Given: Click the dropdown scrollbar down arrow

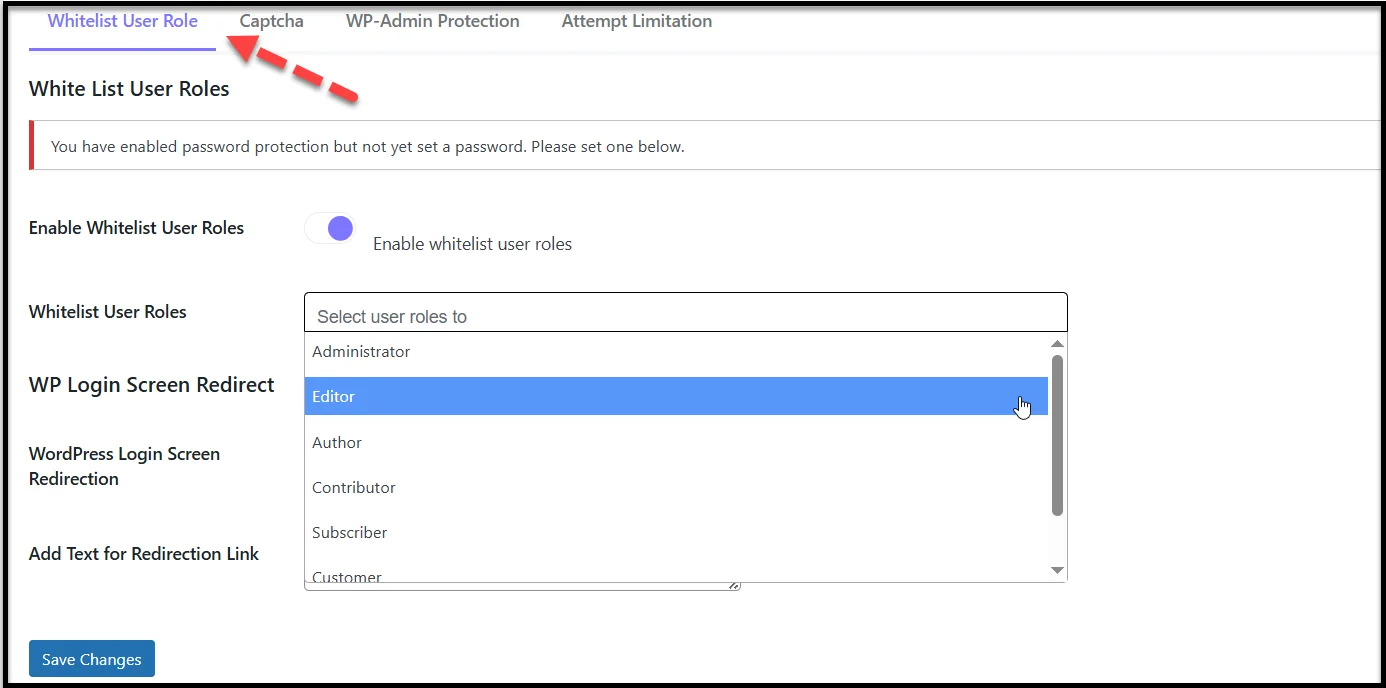Looking at the screenshot, I should point(1057,570).
